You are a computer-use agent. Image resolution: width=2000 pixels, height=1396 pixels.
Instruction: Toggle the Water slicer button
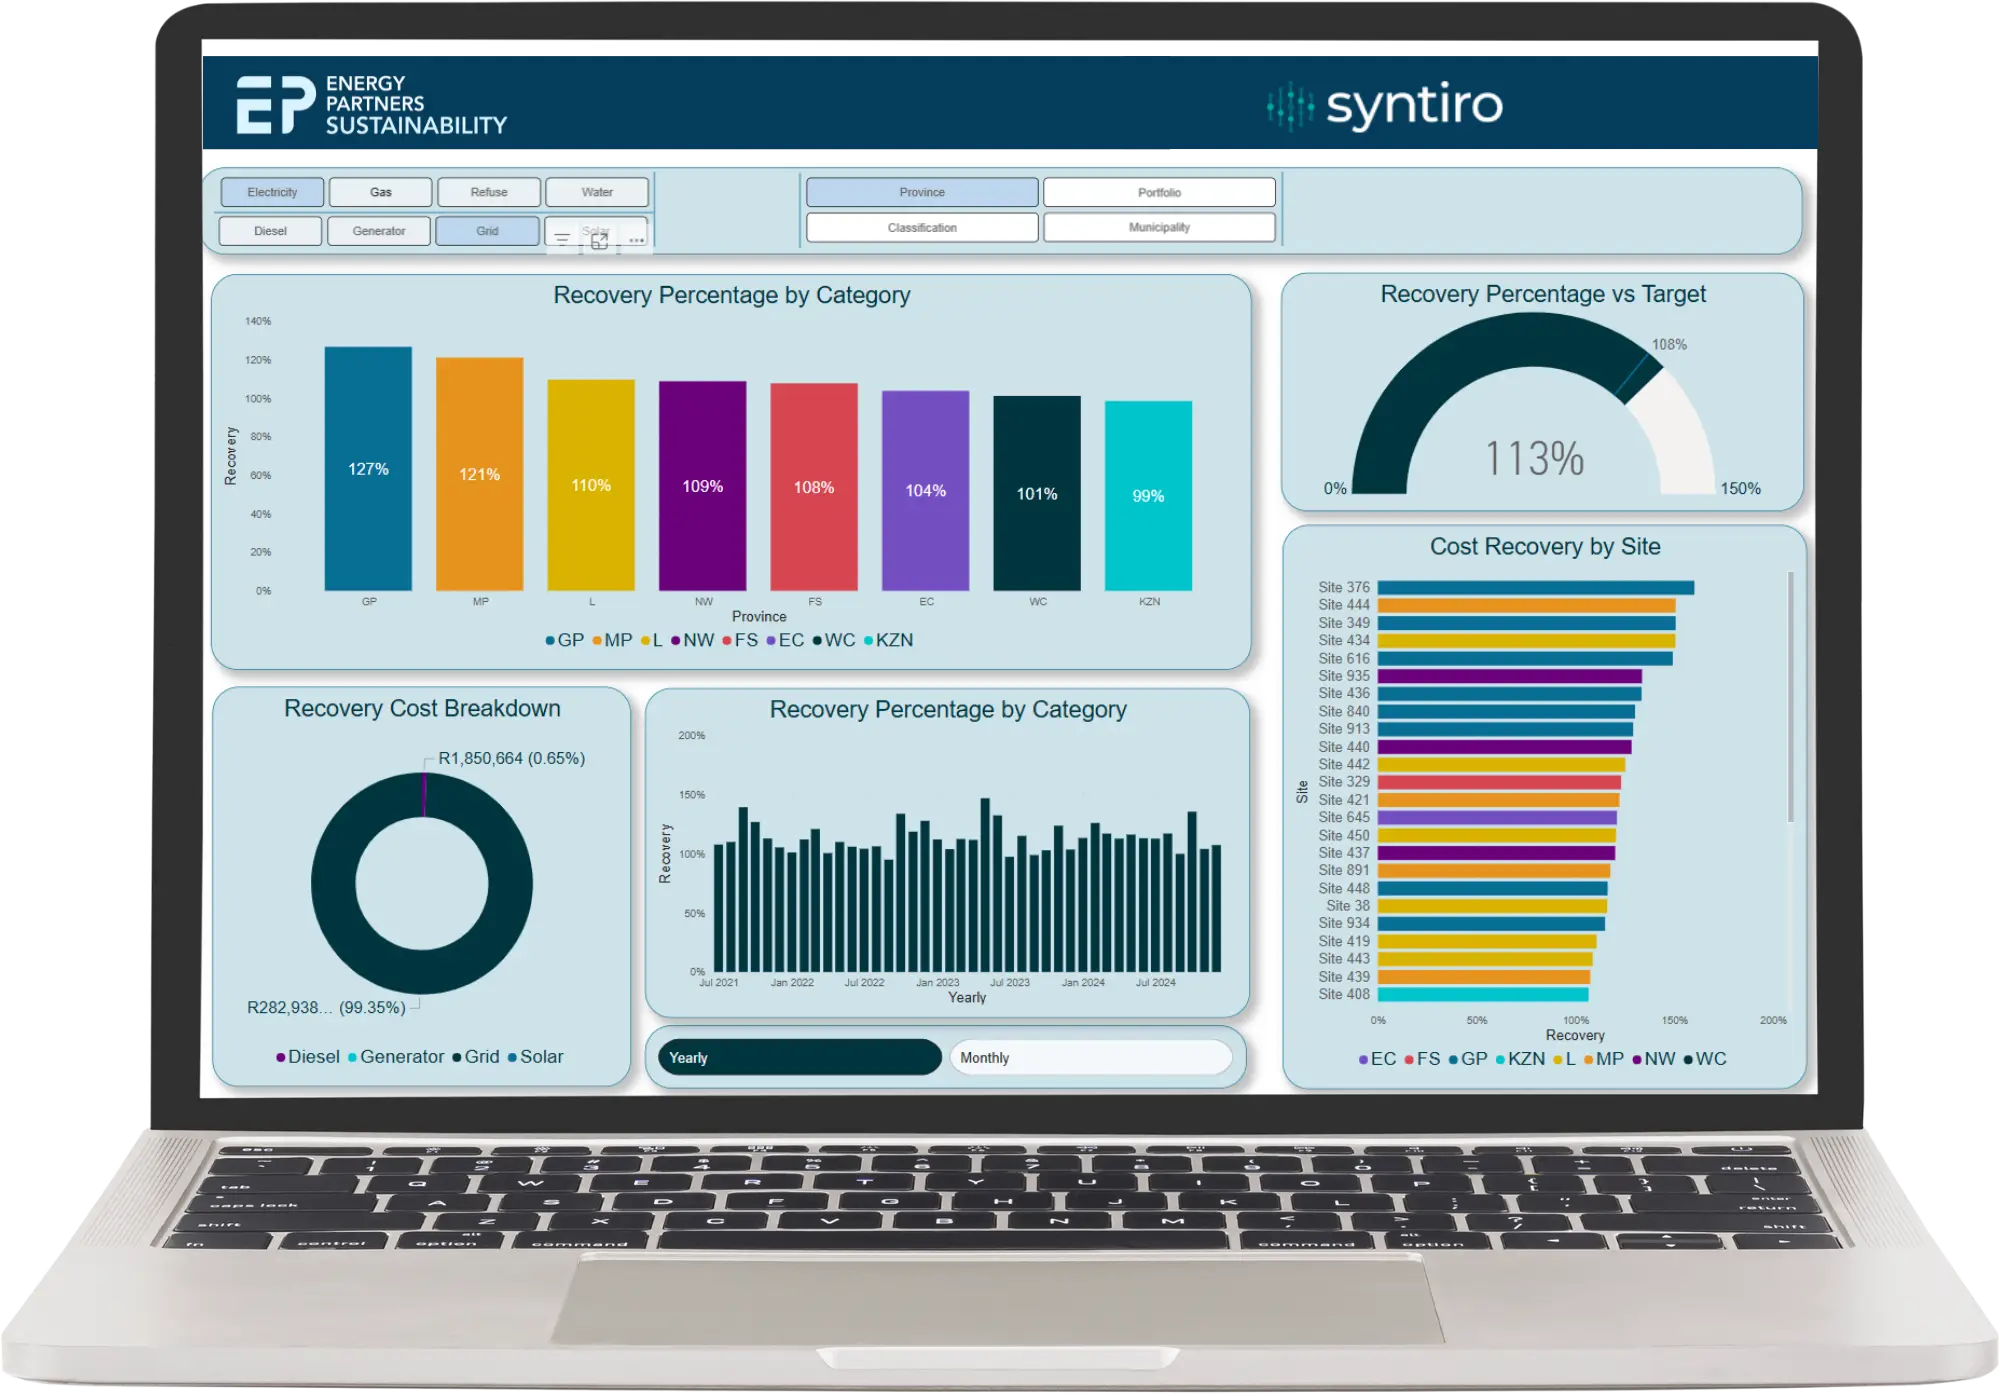point(597,192)
